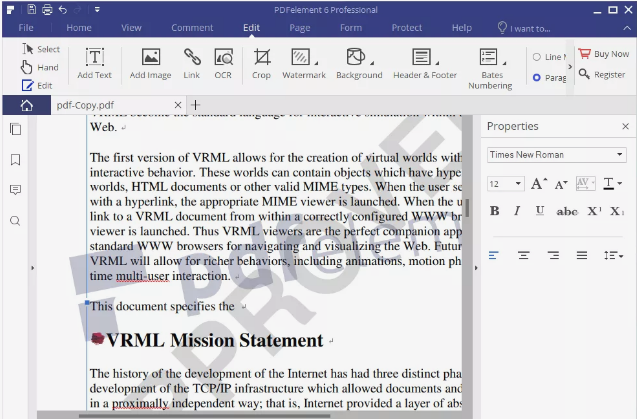
Task: Choose the Select tool
Action: click(x=41, y=49)
